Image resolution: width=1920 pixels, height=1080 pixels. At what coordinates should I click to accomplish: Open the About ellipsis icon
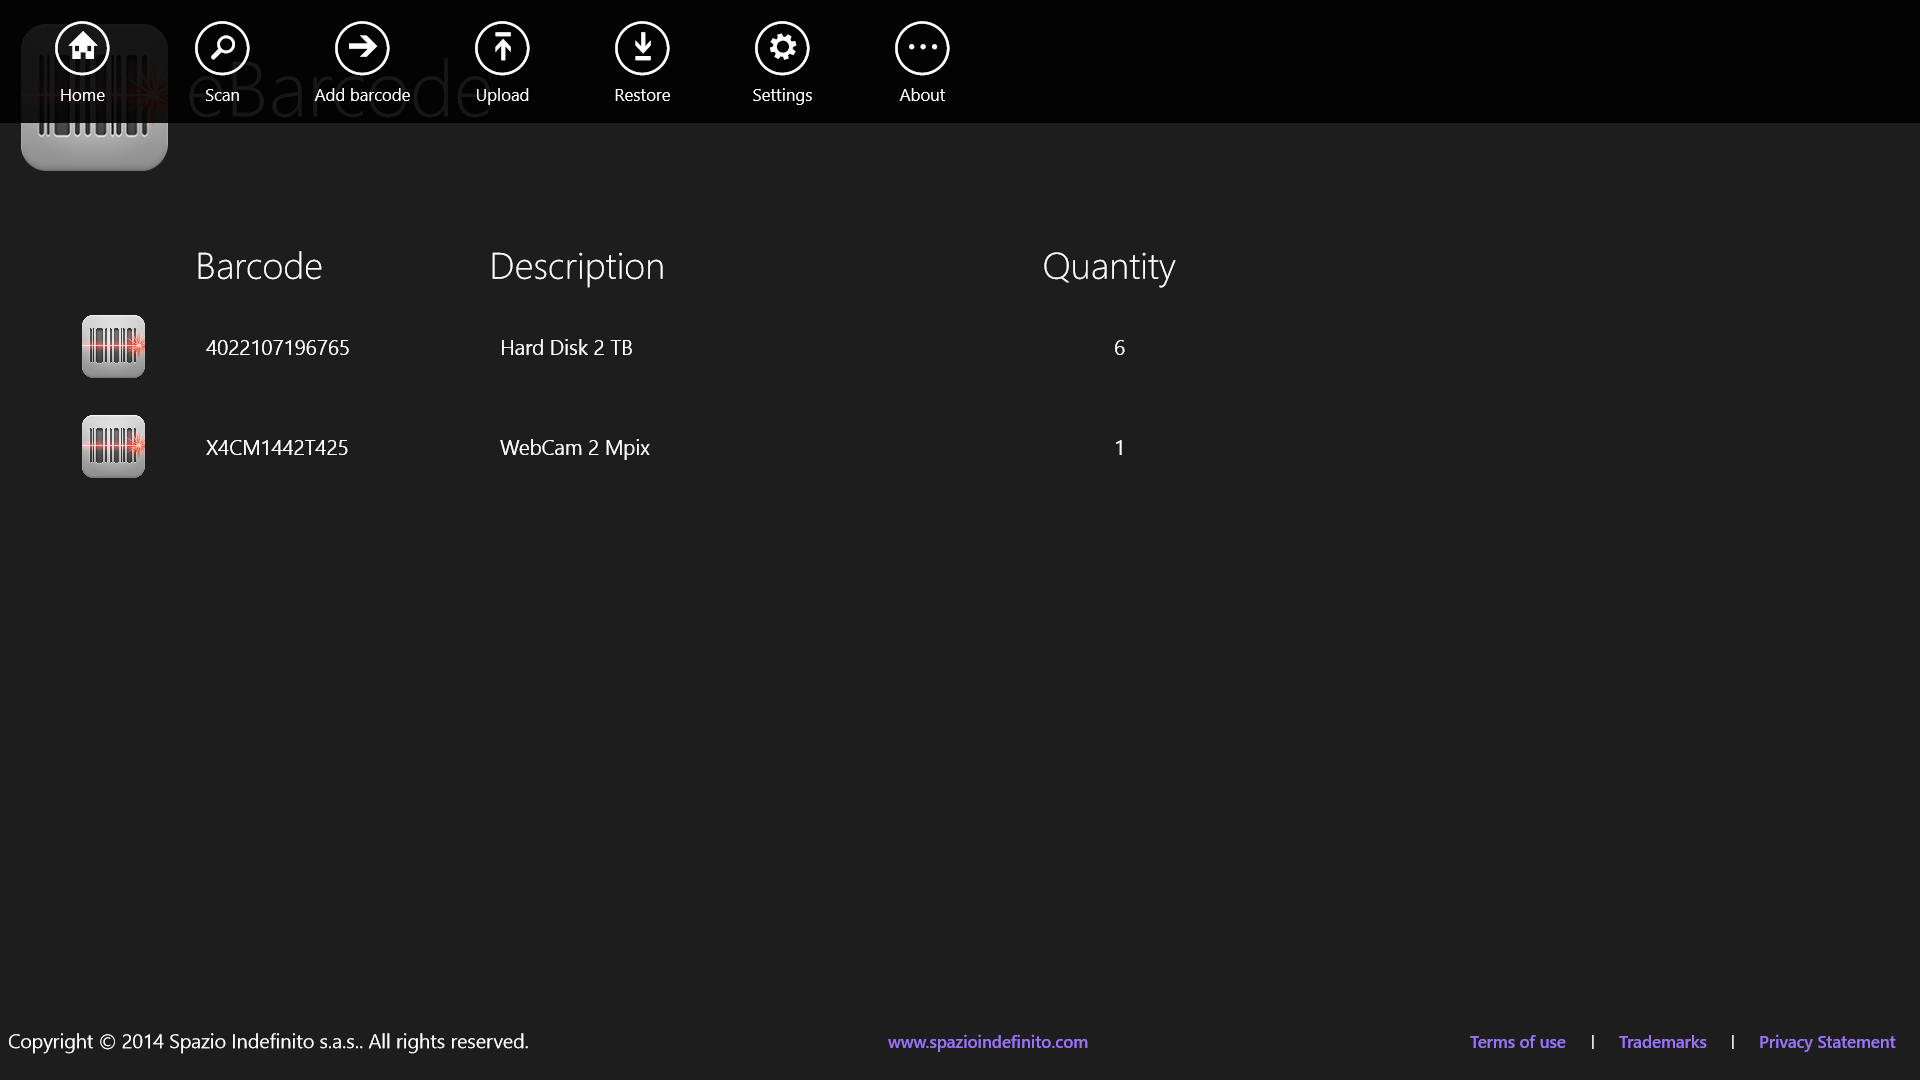point(922,48)
